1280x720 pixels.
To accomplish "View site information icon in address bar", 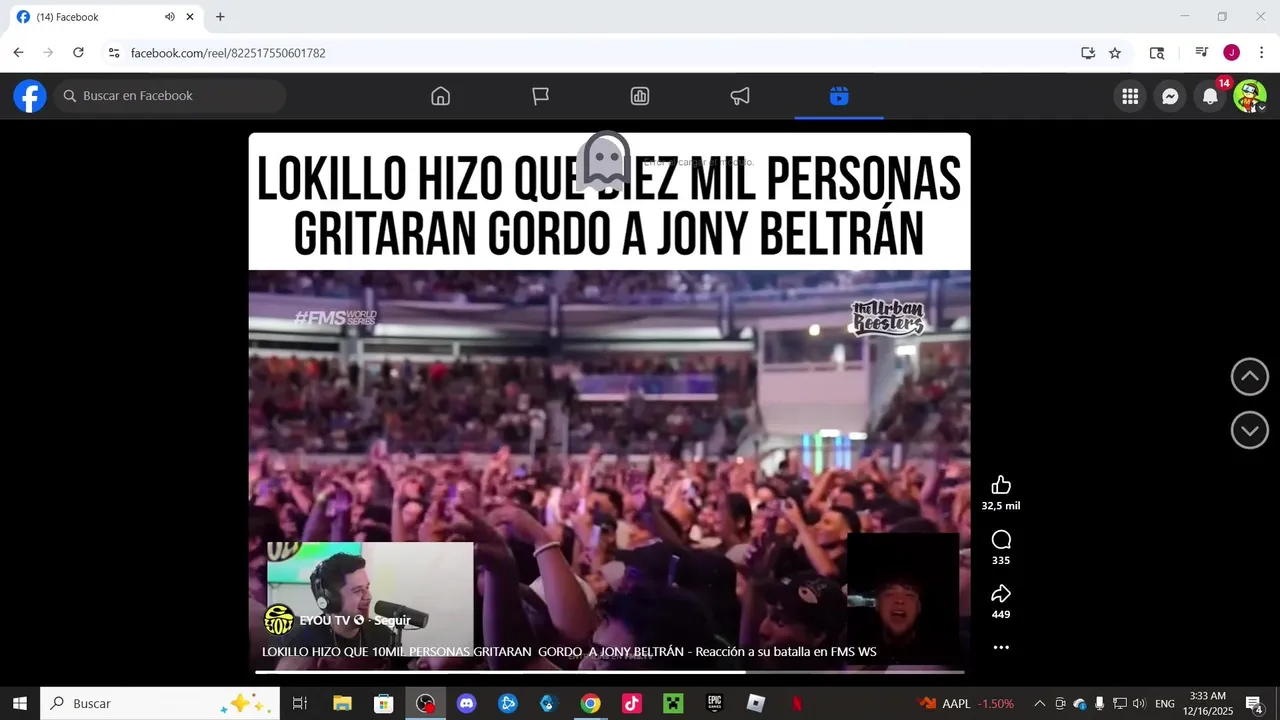I will [x=114, y=53].
